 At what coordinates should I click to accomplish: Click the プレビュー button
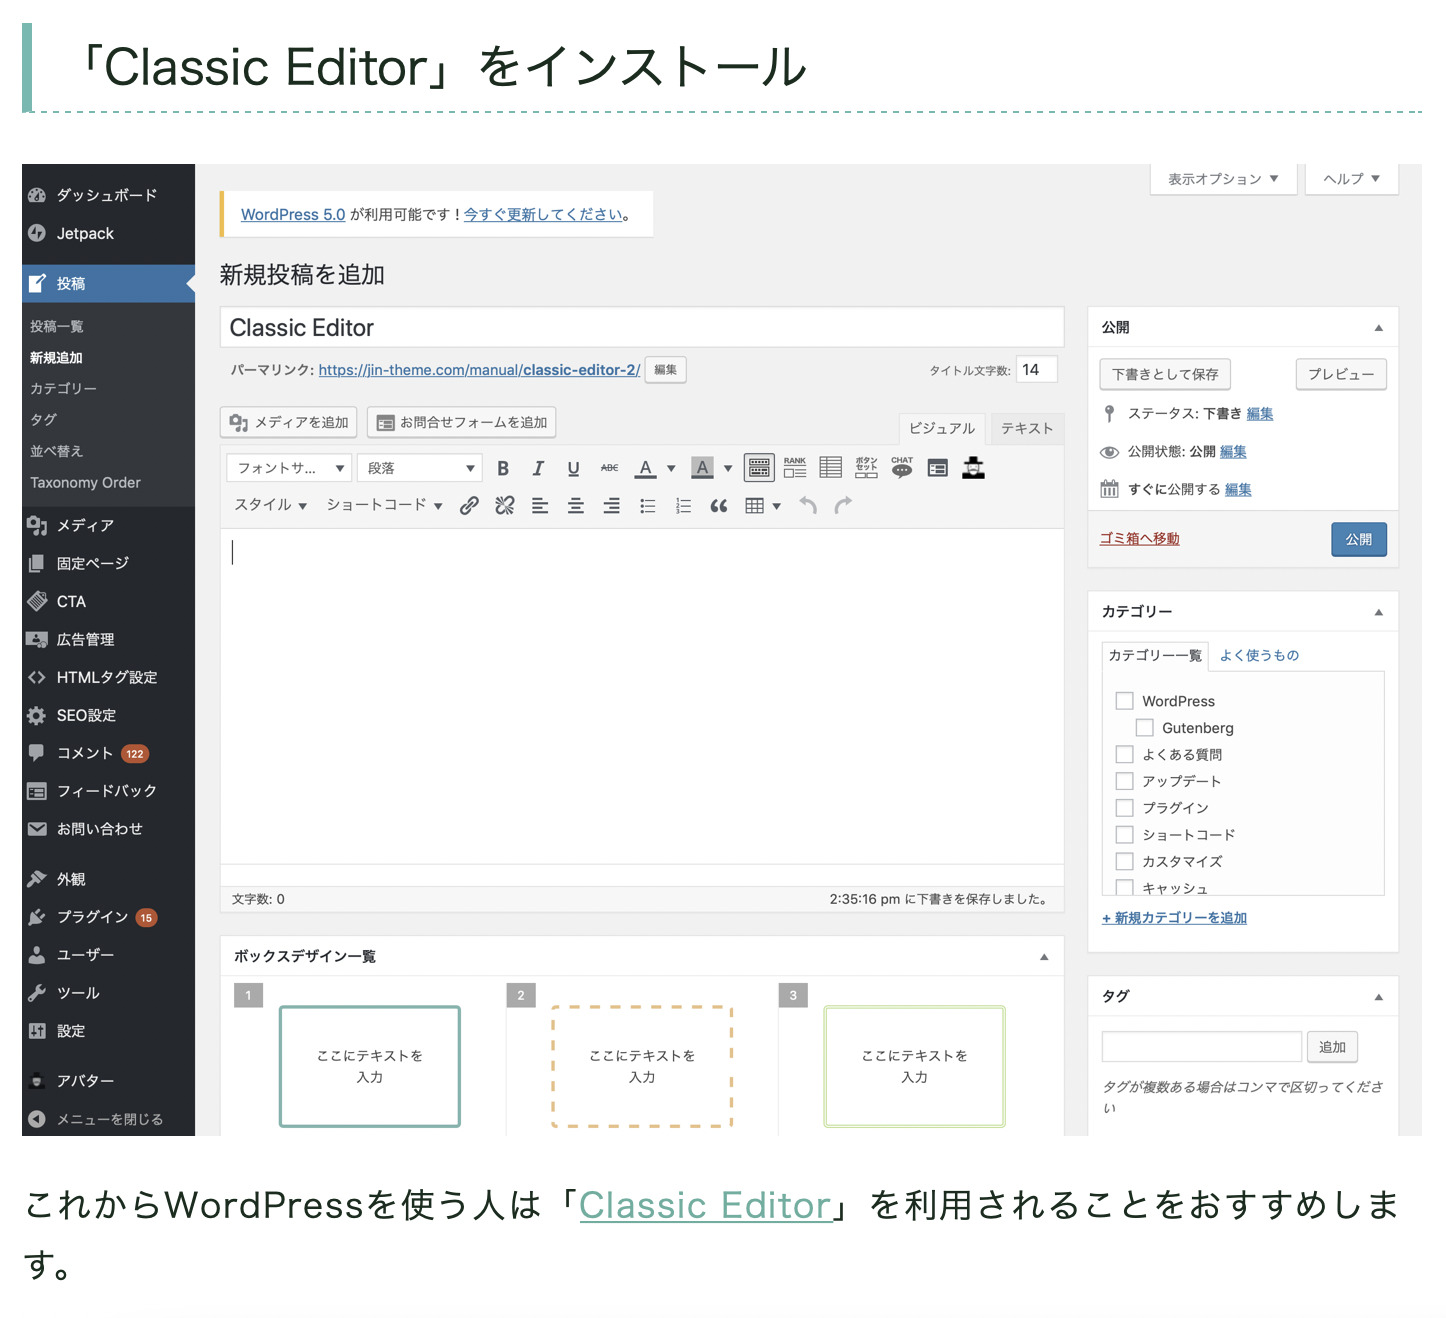pyautogui.click(x=1341, y=374)
